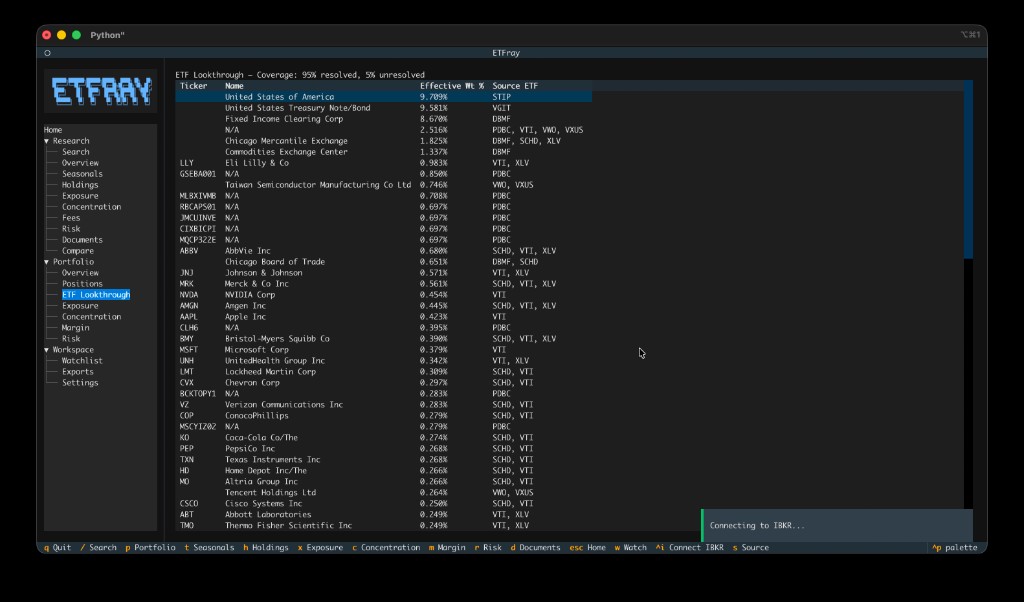Click the Python terminal window title
This screenshot has width=1024, height=602.
tap(107, 35)
